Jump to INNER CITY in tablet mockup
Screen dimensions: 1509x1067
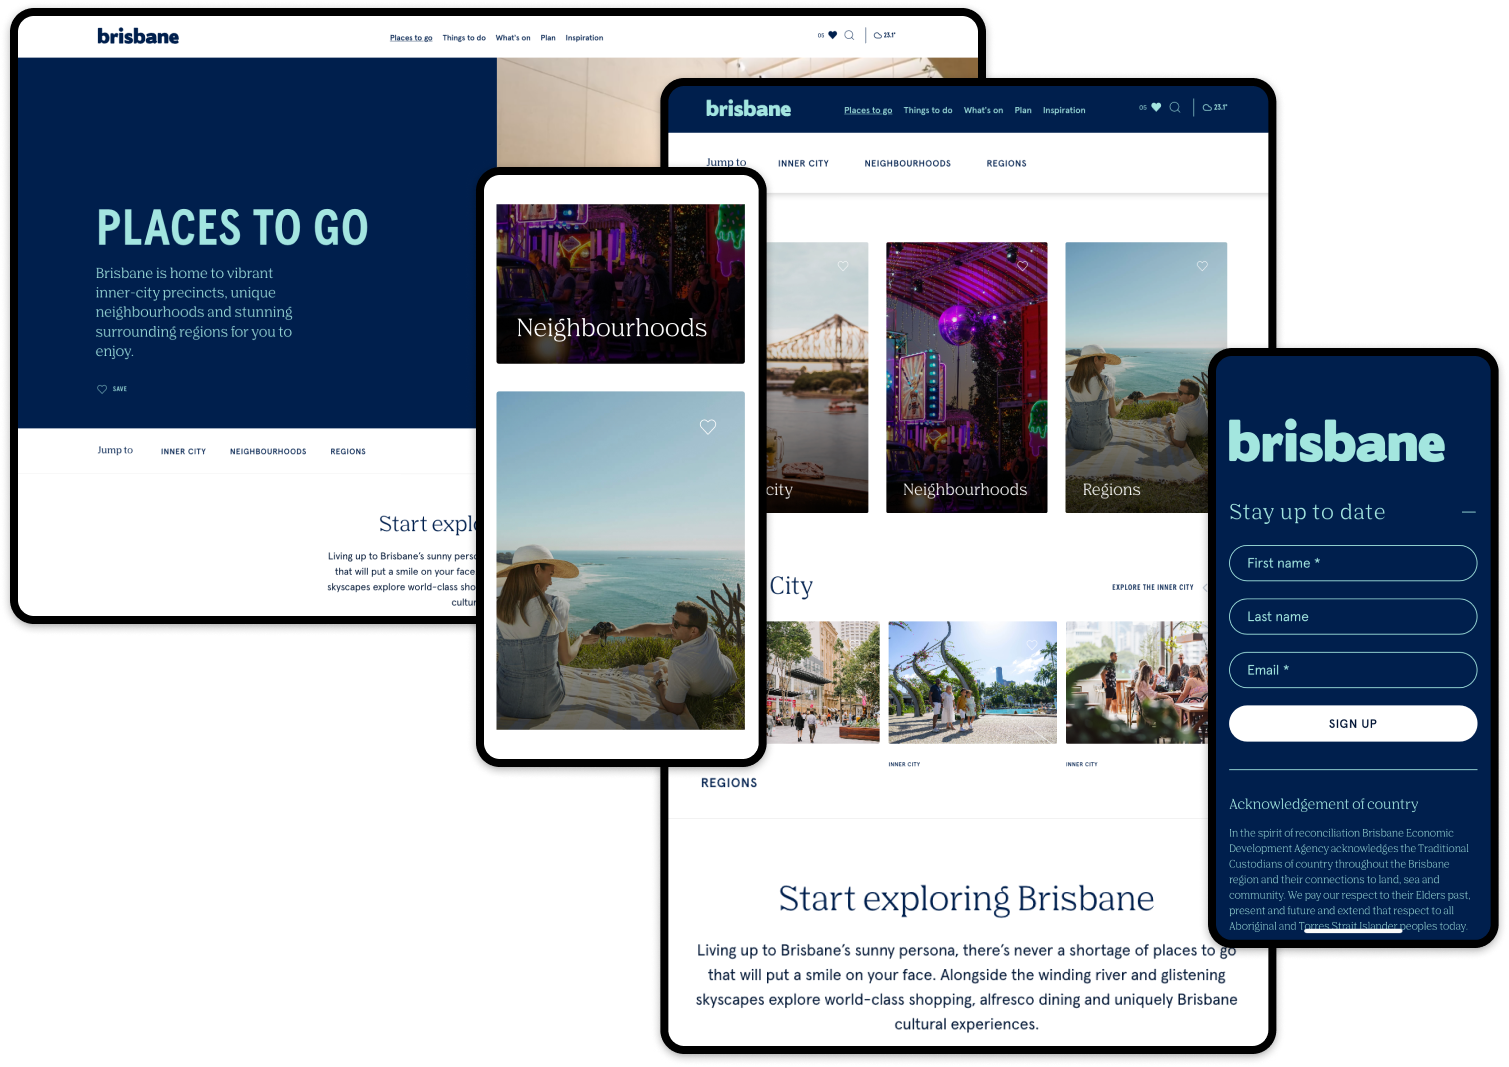(803, 163)
